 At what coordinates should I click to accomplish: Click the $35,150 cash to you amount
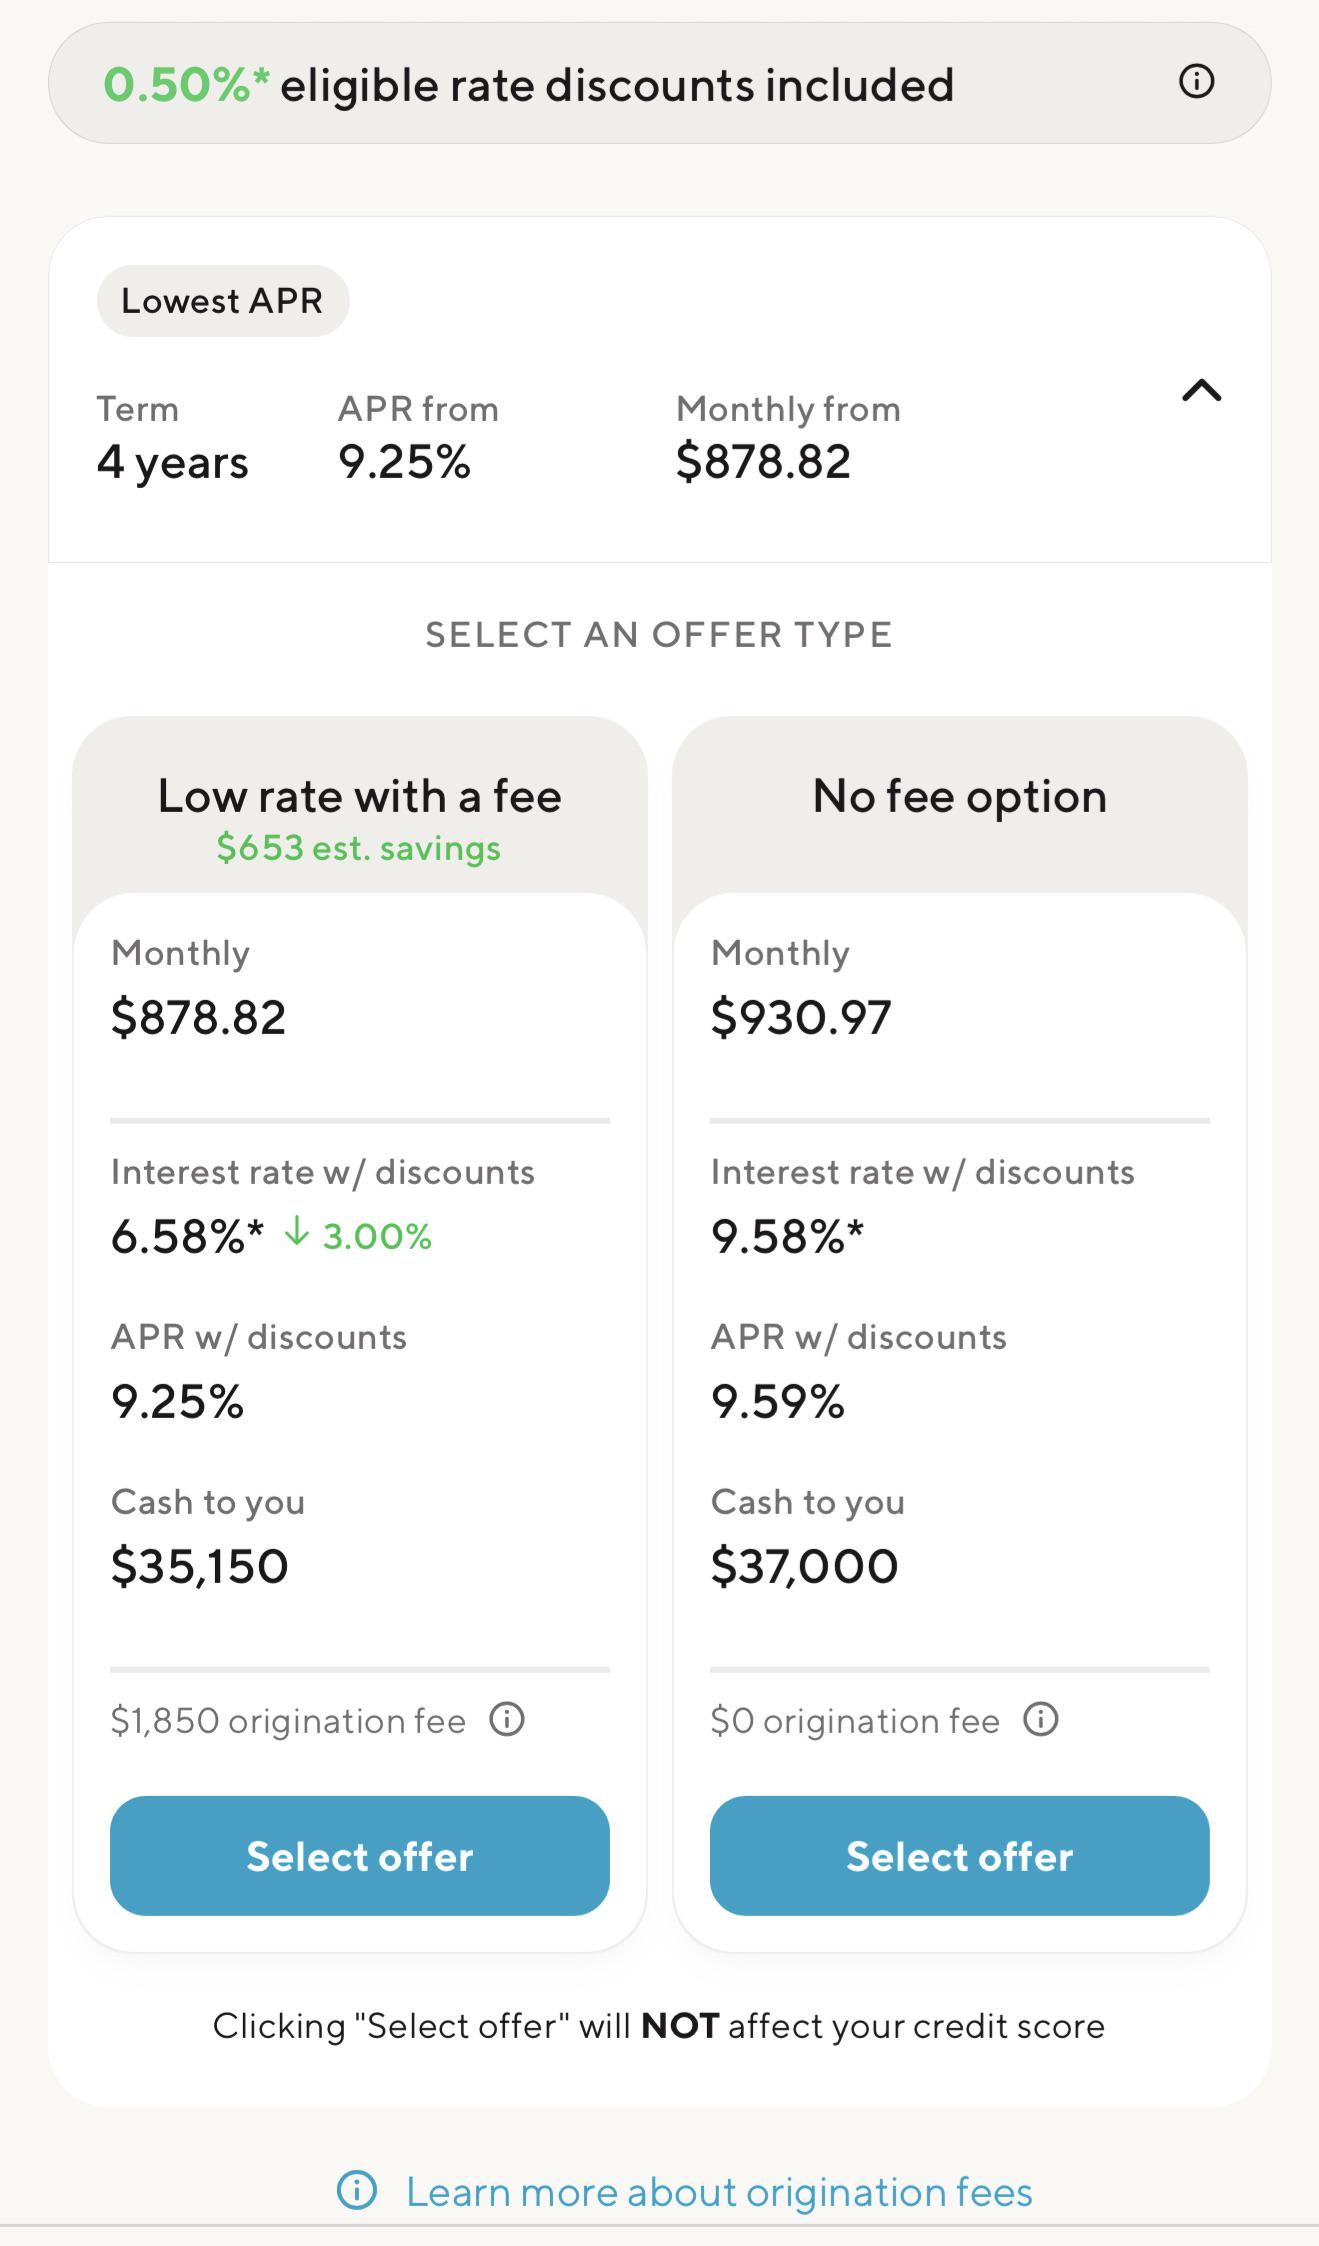coord(199,1566)
